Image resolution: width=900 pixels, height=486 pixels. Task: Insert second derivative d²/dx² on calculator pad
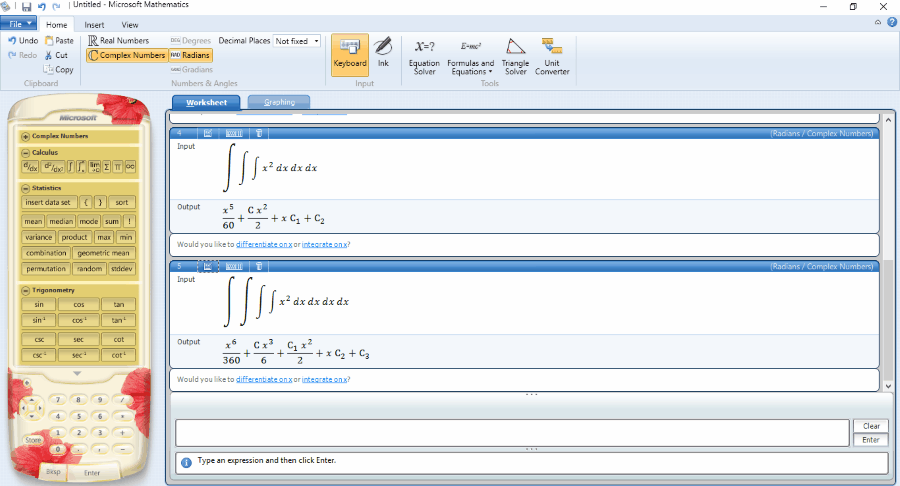coord(53,167)
